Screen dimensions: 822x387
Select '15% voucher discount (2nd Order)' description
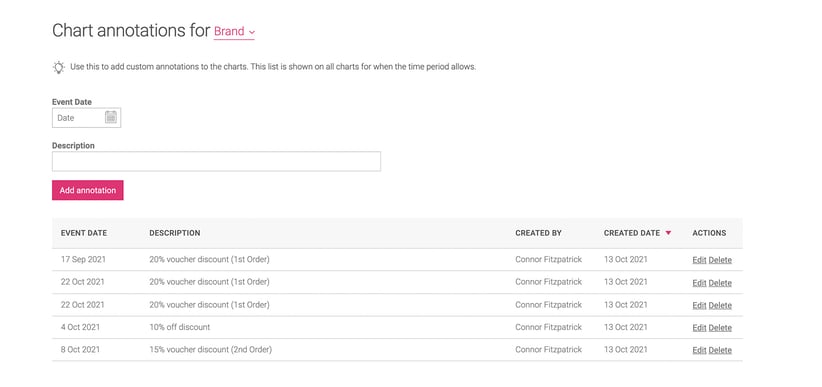(x=211, y=349)
